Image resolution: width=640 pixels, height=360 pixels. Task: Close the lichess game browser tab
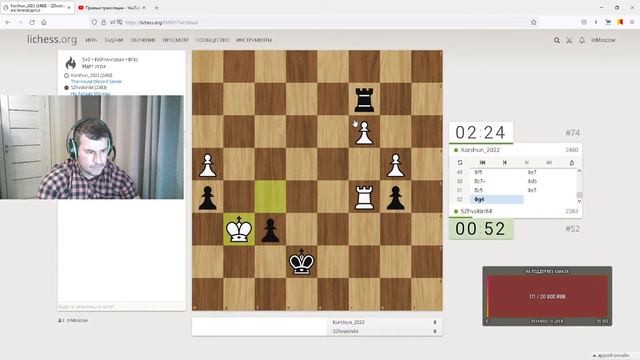[69, 8]
